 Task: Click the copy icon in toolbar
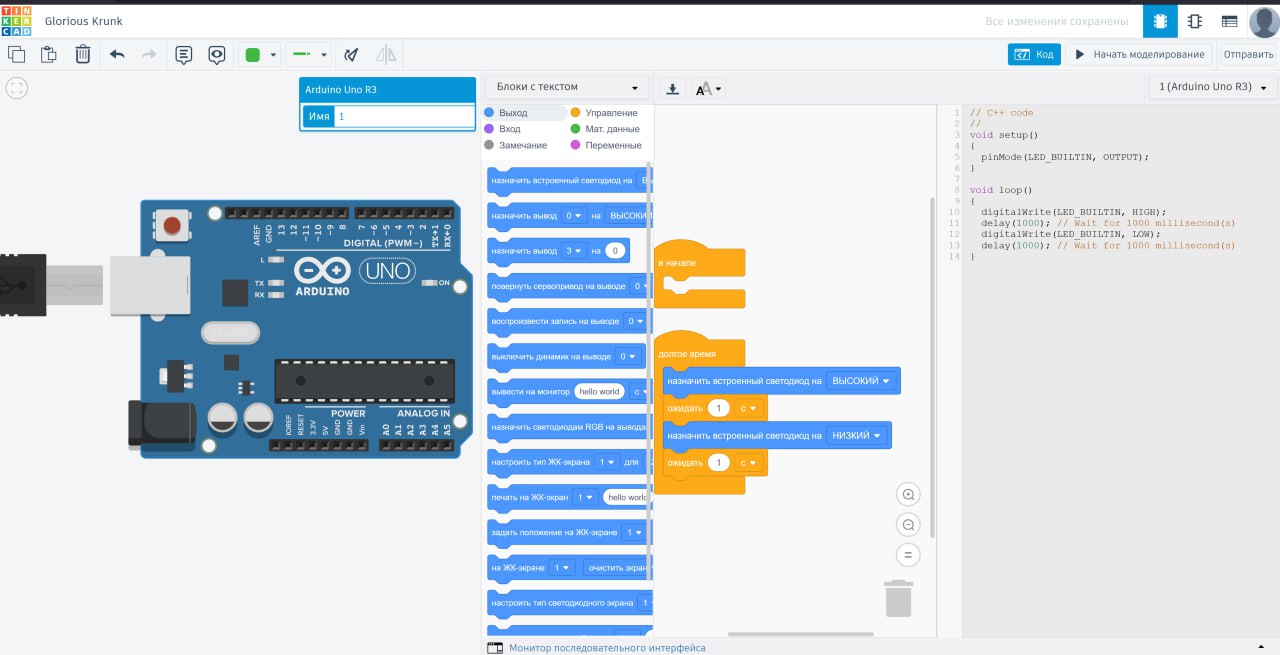(16, 55)
